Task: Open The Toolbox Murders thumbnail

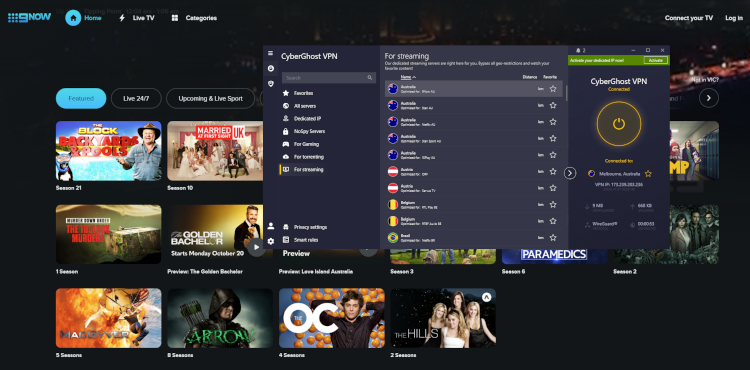Action: [109, 234]
